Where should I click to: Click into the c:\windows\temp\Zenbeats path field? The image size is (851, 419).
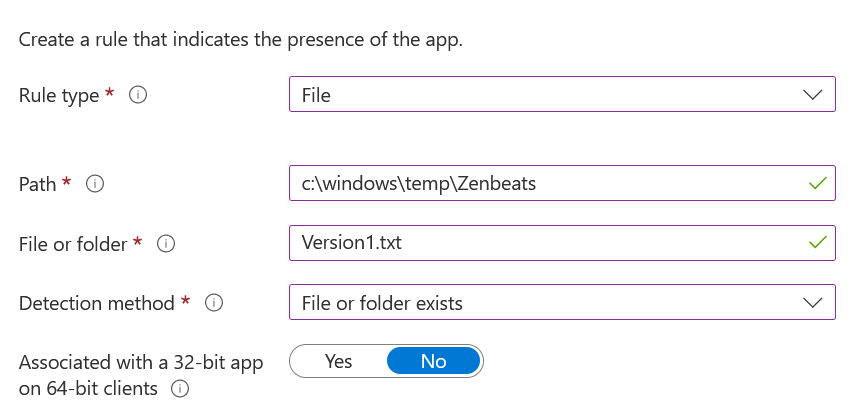(x=550, y=184)
